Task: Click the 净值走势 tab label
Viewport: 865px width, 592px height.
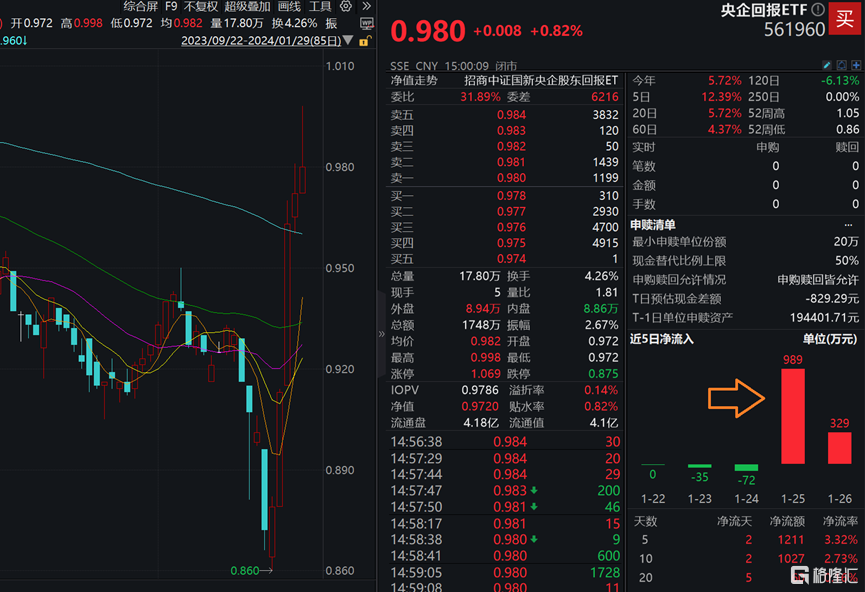Action: pyautogui.click(x=414, y=81)
